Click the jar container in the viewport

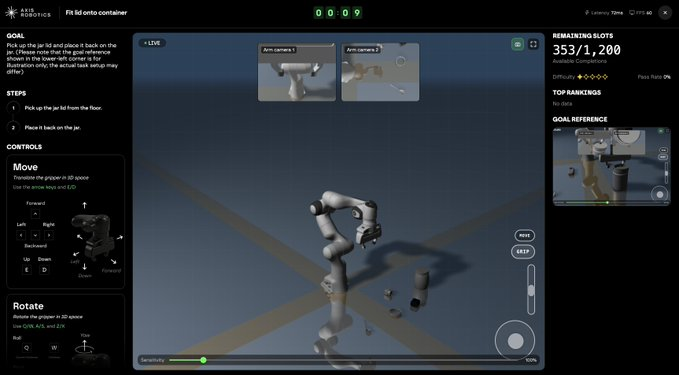click(x=421, y=278)
